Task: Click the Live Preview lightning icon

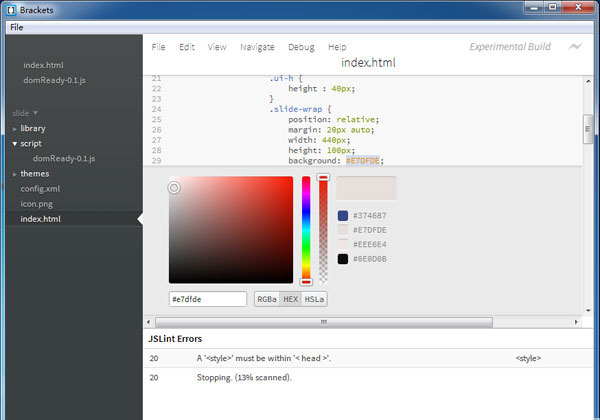Action: pyautogui.click(x=575, y=46)
